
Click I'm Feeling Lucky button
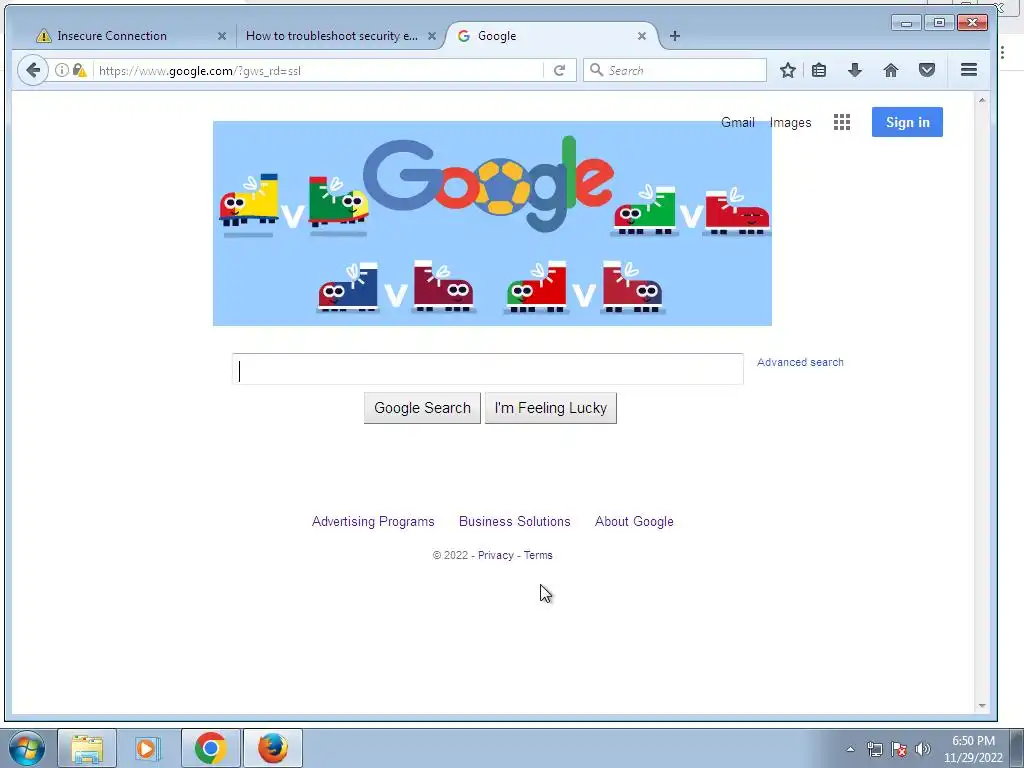tap(551, 408)
